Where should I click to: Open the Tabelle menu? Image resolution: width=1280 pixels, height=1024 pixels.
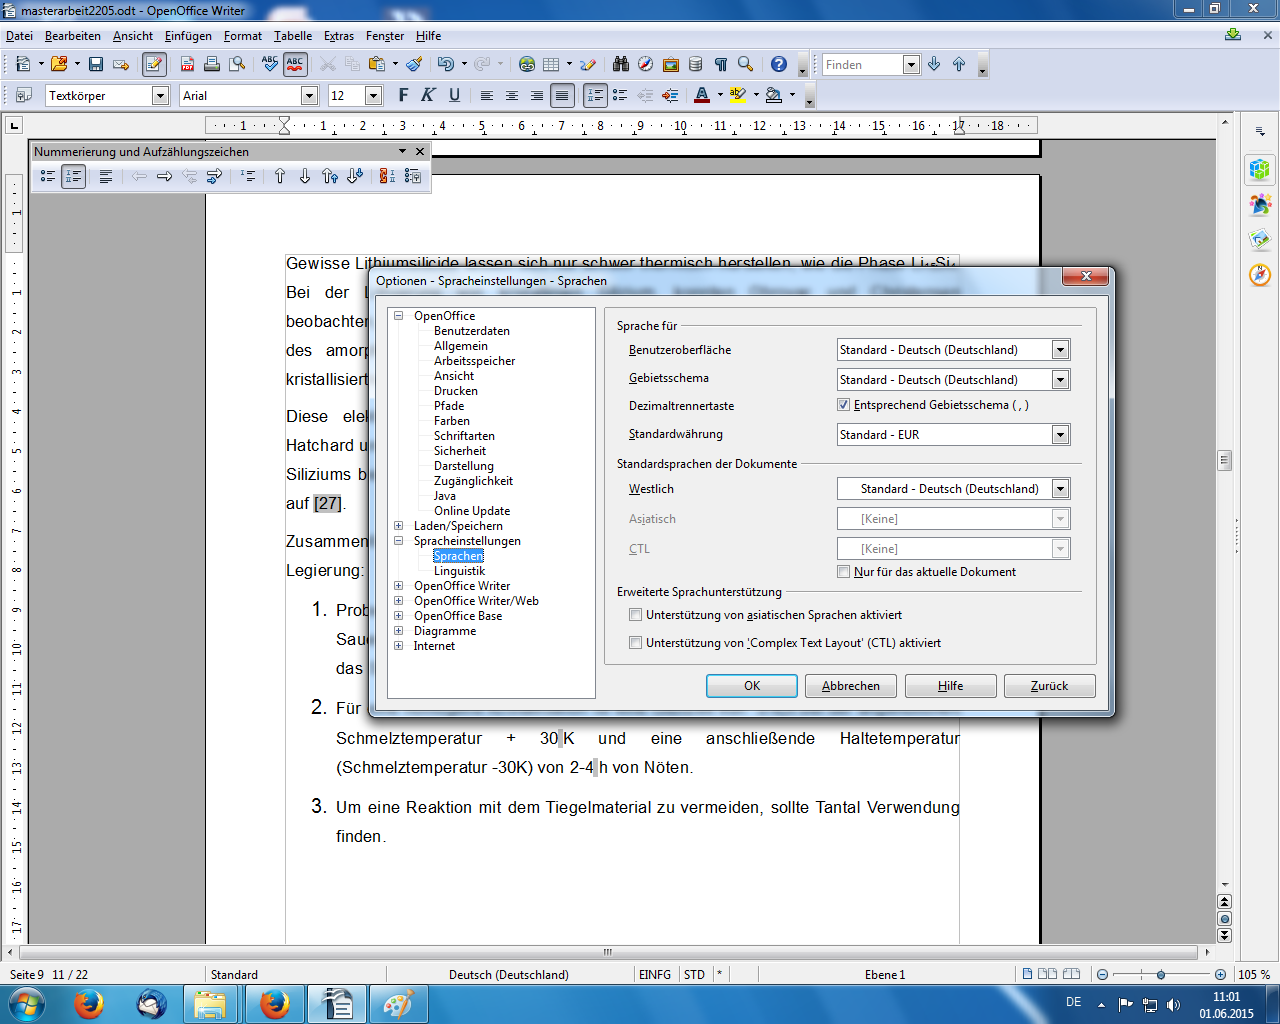tap(293, 36)
